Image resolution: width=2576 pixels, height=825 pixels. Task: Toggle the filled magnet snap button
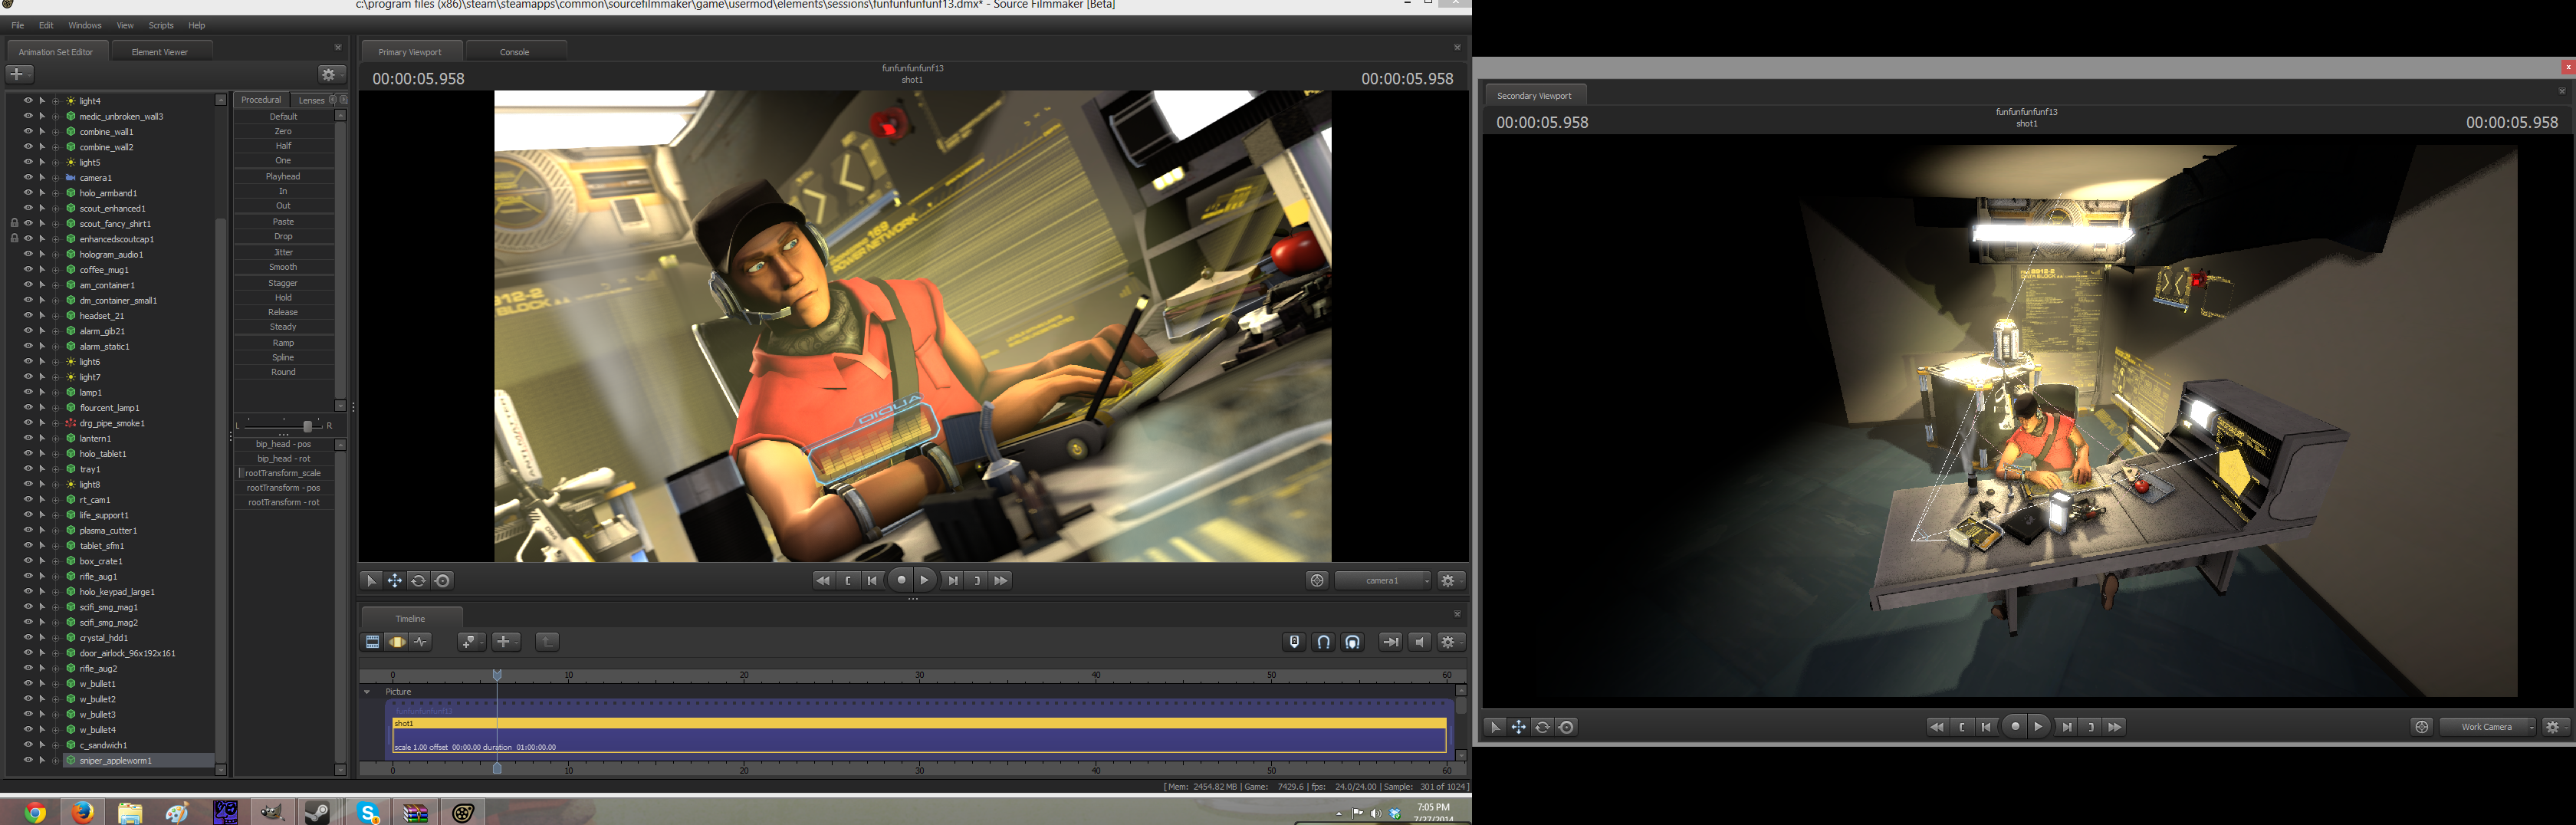tap(1352, 642)
